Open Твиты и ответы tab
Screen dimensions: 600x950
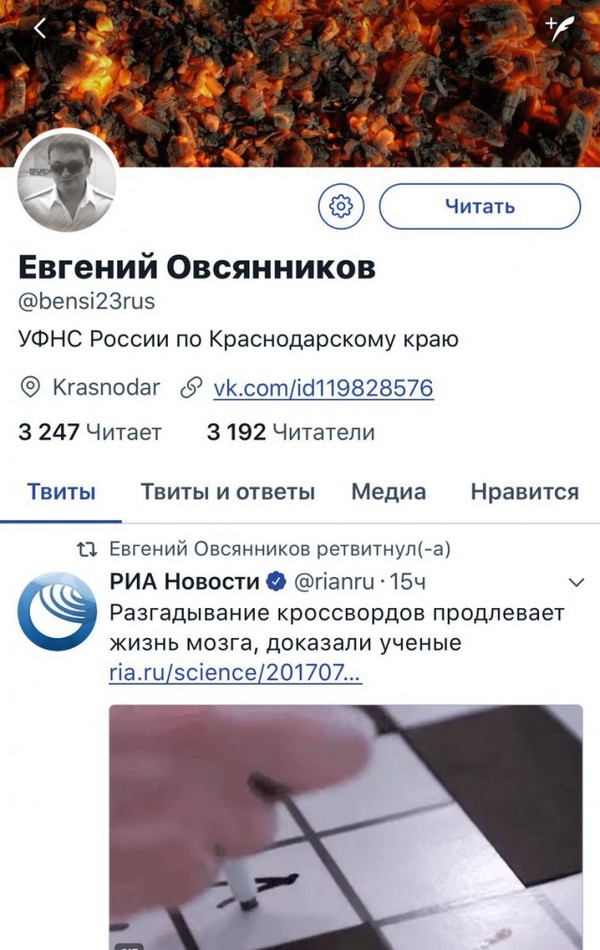tap(228, 491)
